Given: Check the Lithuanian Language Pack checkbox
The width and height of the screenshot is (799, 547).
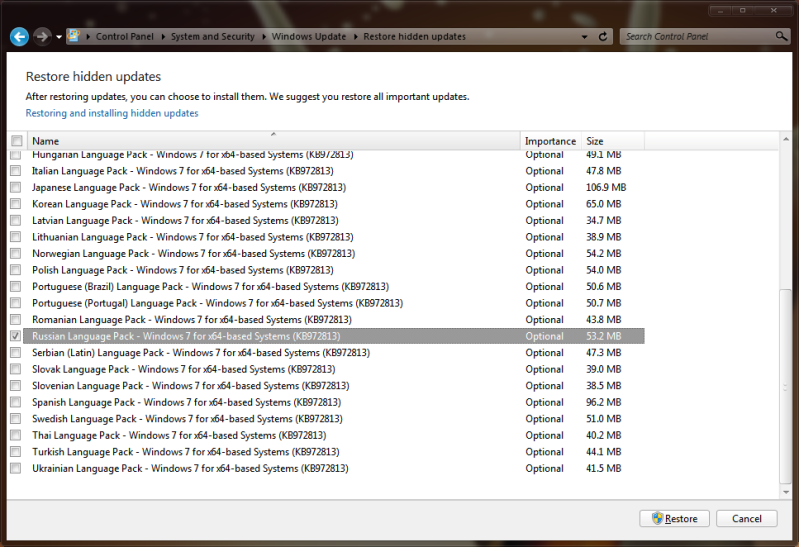Looking at the screenshot, I should point(16,237).
